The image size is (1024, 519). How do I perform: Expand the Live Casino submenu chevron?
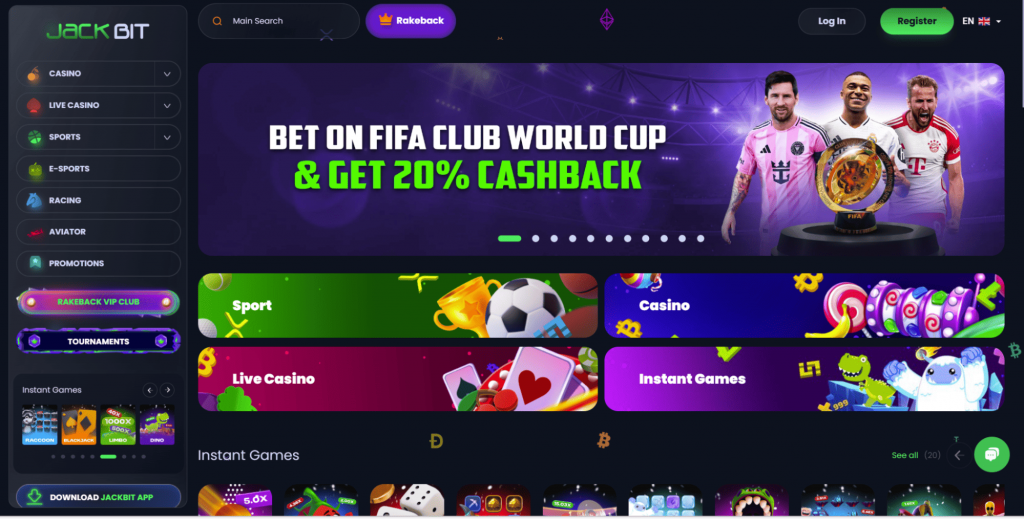click(x=167, y=106)
